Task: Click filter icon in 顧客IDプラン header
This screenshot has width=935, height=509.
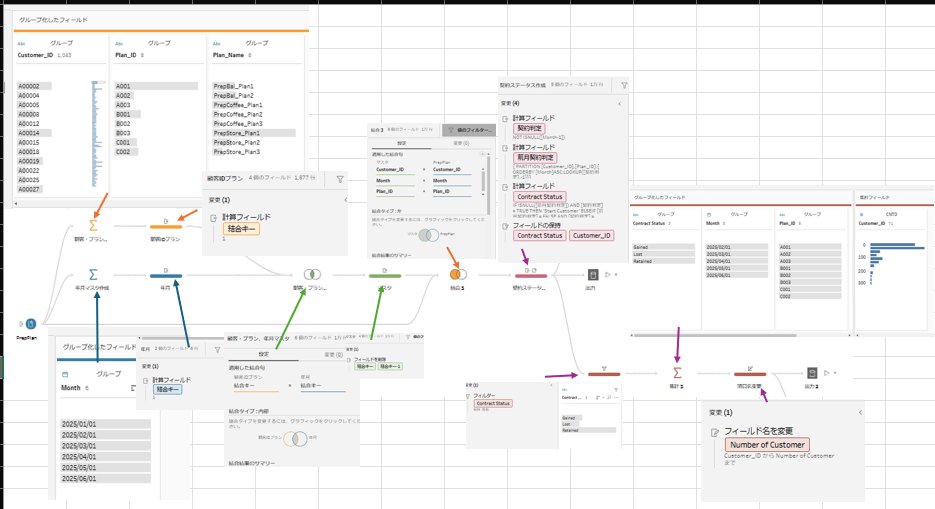Action: 340,178
